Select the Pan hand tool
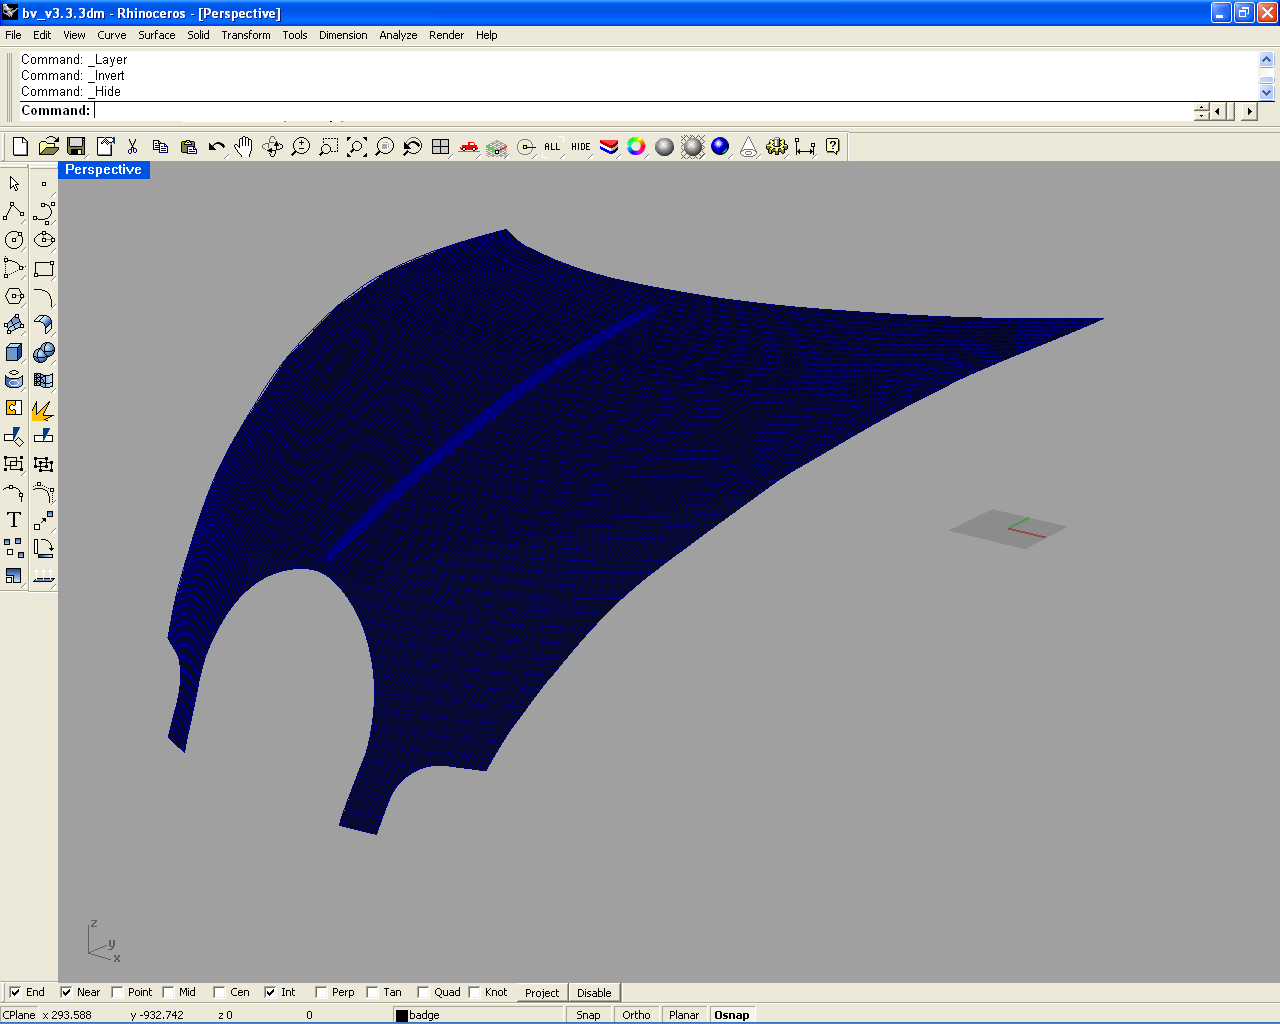1280x1024 pixels. tap(244, 147)
